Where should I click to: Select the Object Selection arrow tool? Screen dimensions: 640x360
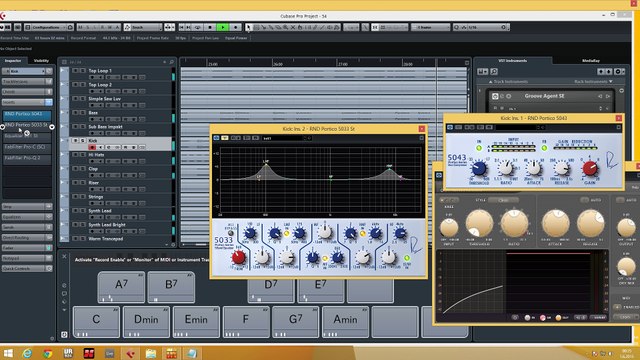pyautogui.click(x=249, y=27)
